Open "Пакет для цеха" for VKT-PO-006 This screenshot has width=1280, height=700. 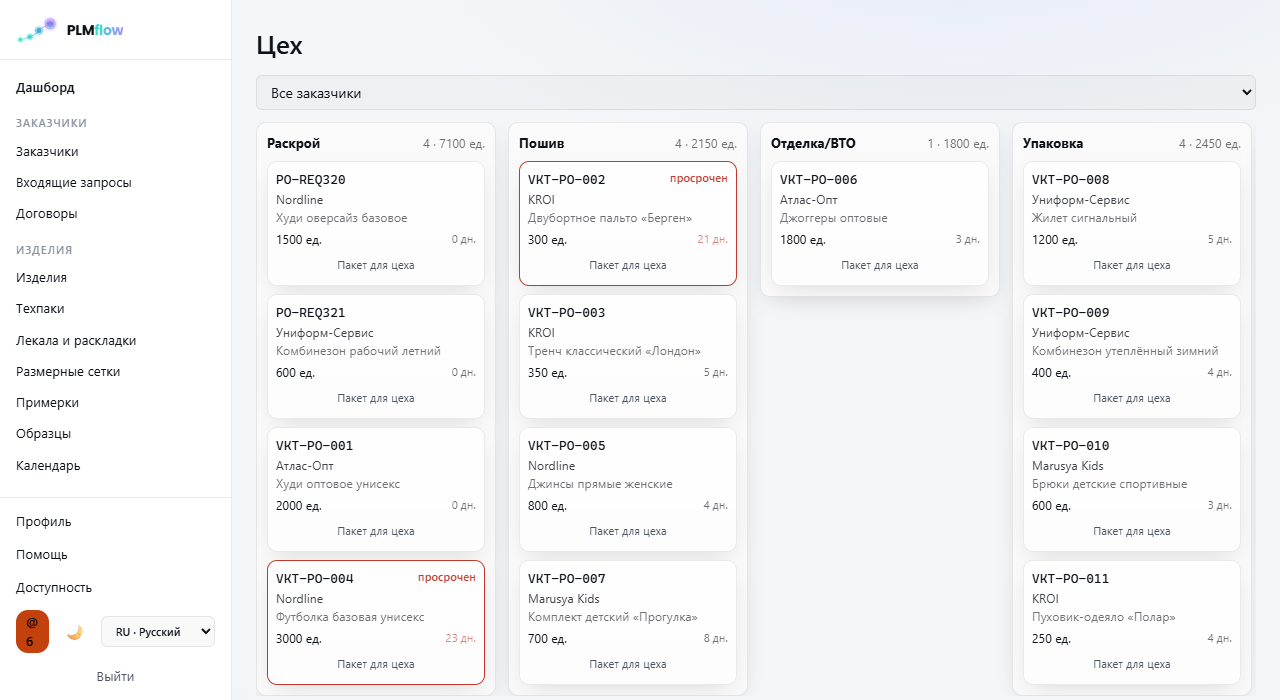point(880,265)
